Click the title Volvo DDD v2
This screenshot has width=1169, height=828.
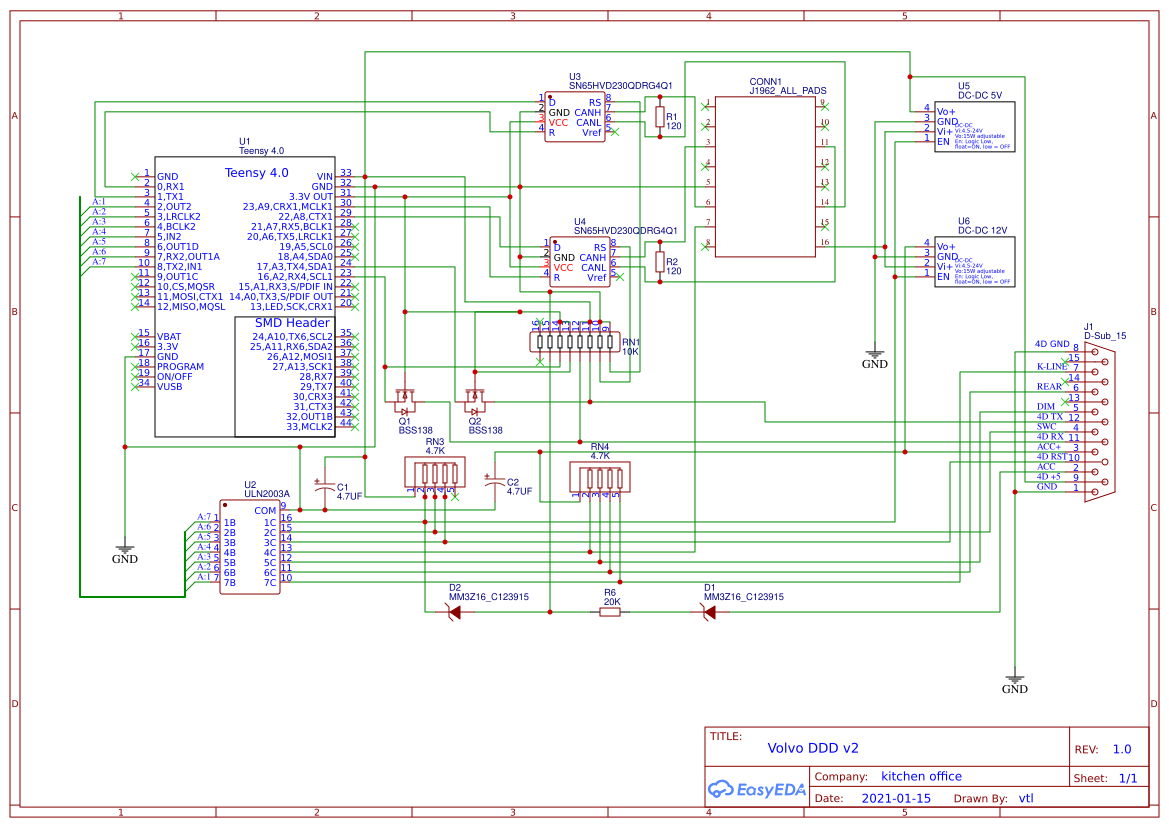coord(815,747)
